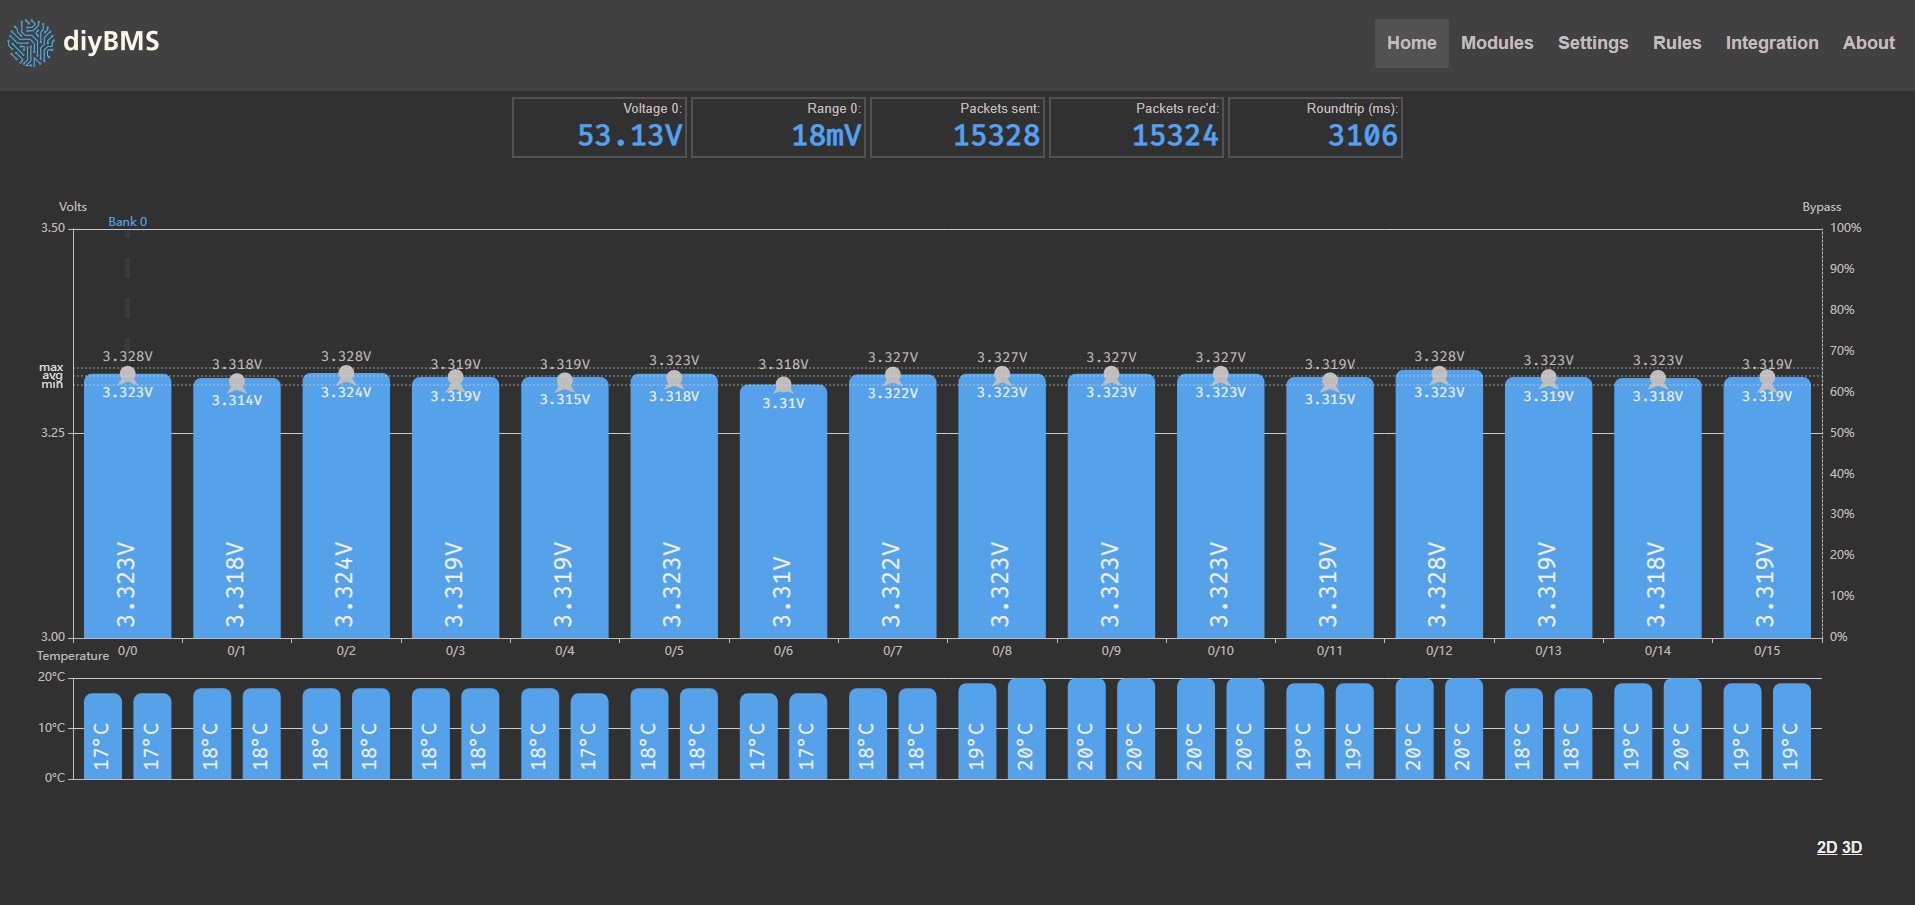The image size is (1915, 905).
Task: Click the cell 0/6 voltage bar showing 3.31V
Action: point(783,511)
